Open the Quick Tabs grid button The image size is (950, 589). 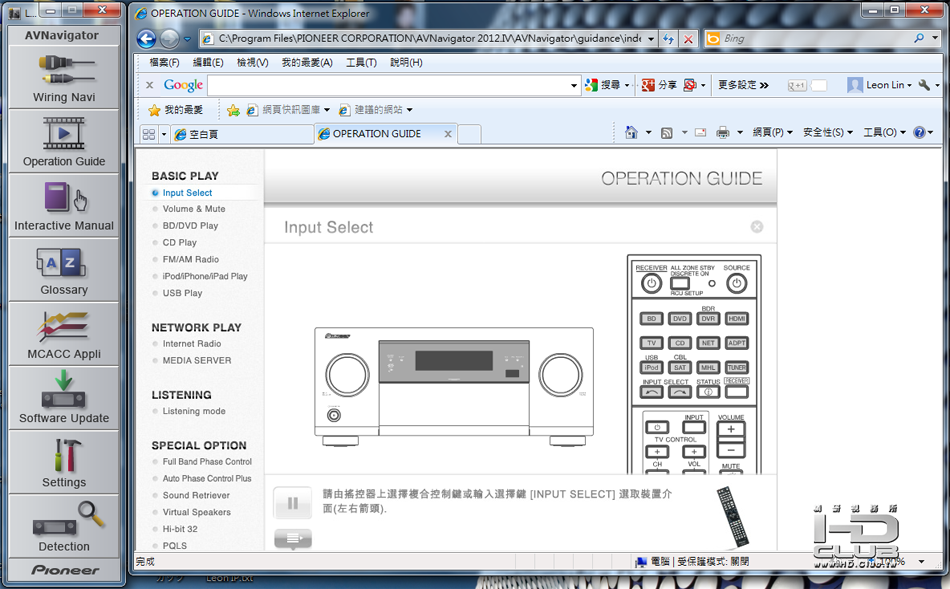148,134
